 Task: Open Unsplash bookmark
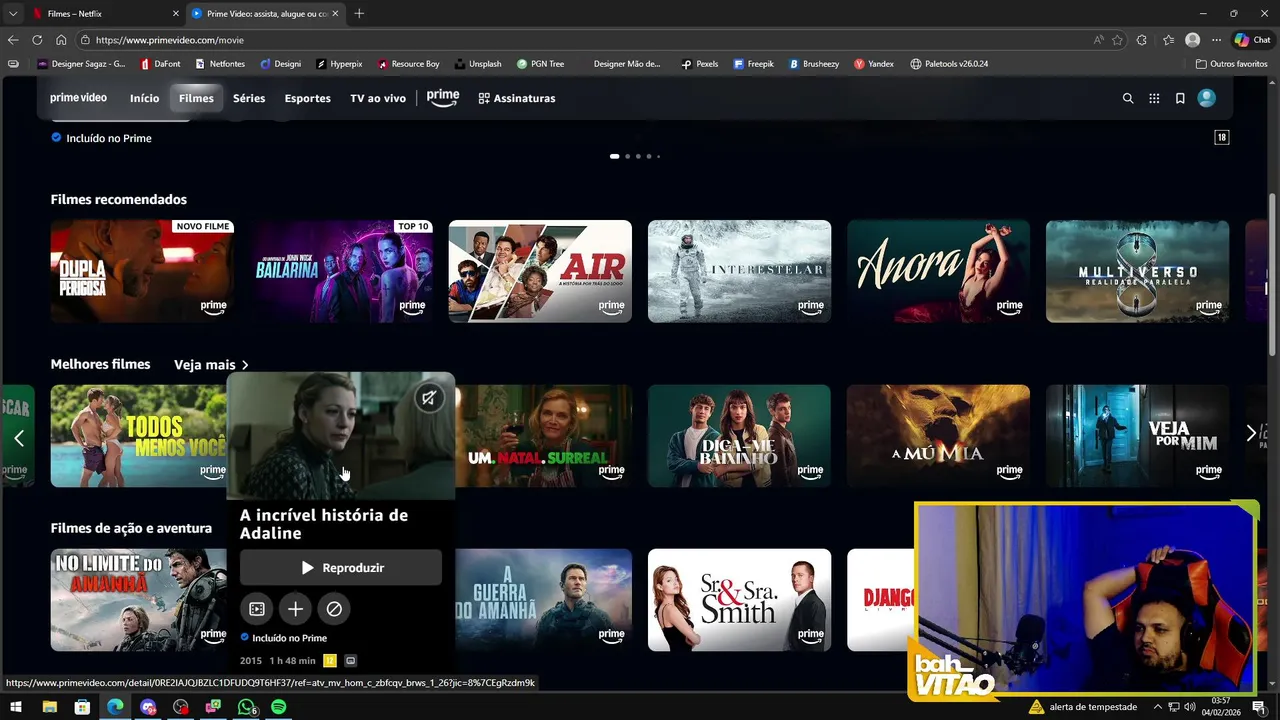(x=476, y=64)
